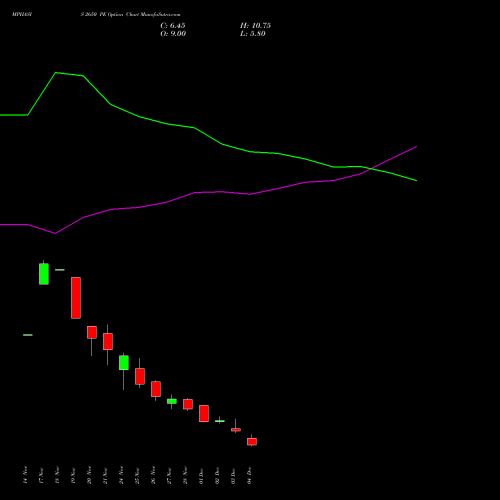
Task: Click the open value O: 9.00
Action: click(x=173, y=34)
